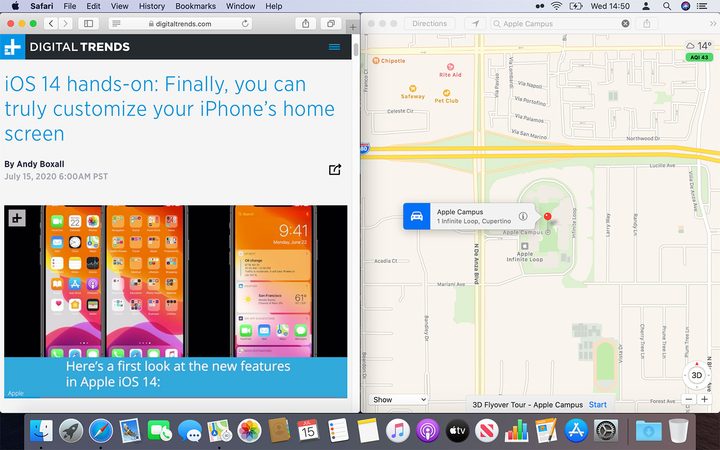Clear the Maps search field
720x450 pixels.
coord(625,23)
